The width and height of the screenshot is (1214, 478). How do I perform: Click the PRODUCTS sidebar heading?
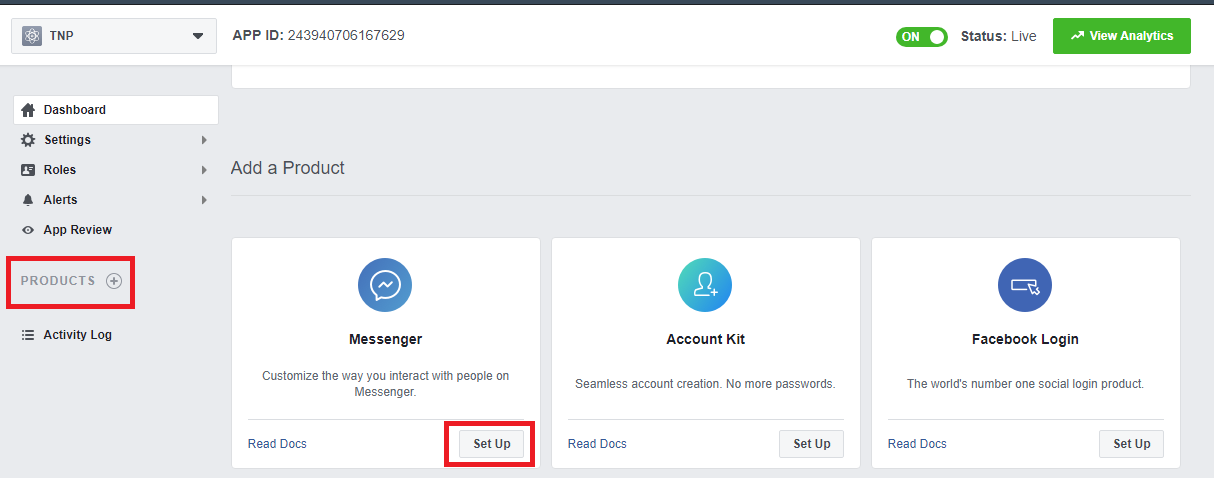pyautogui.click(x=58, y=281)
